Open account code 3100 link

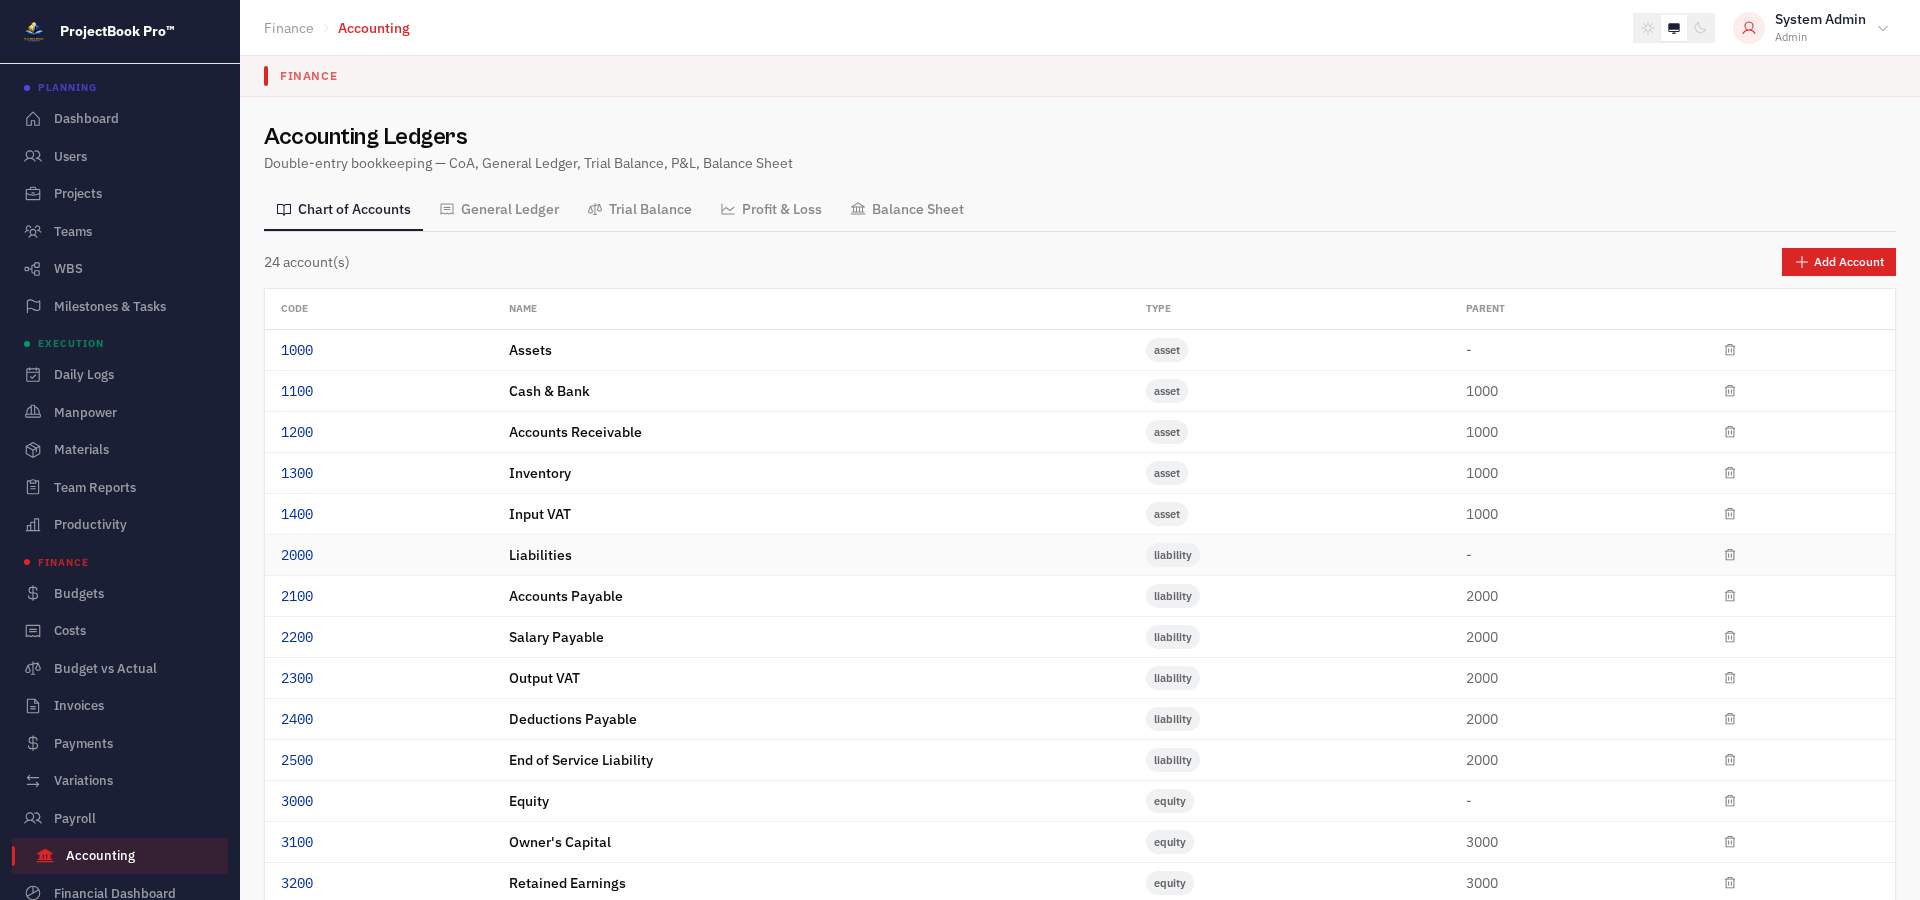coord(297,842)
